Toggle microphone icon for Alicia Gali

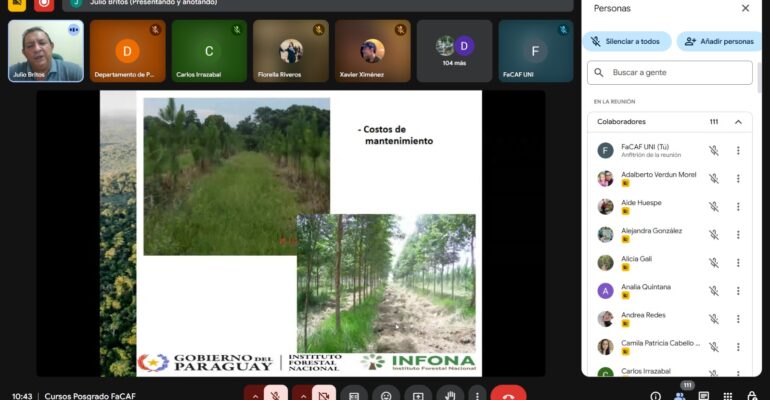tap(714, 263)
